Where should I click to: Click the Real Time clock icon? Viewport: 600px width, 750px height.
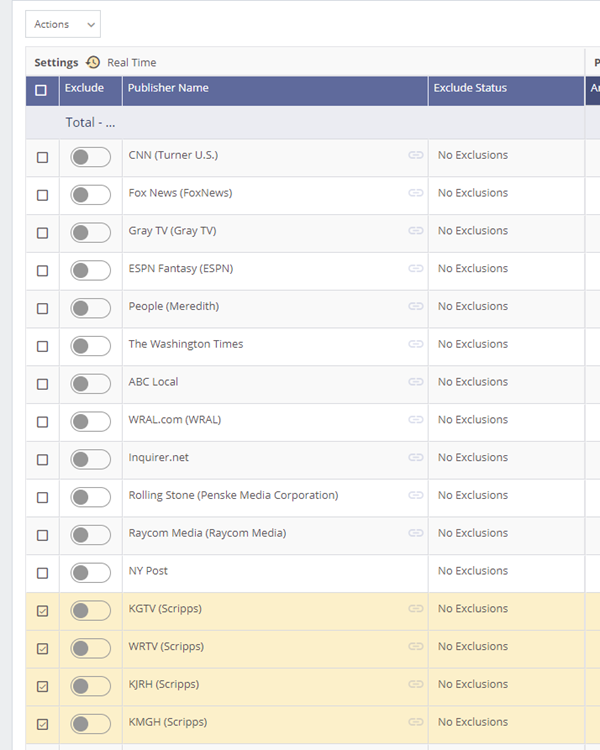(x=93, y=62)
